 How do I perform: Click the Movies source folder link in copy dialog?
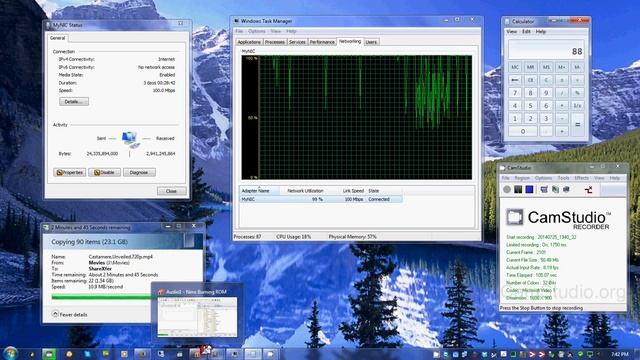96,263
